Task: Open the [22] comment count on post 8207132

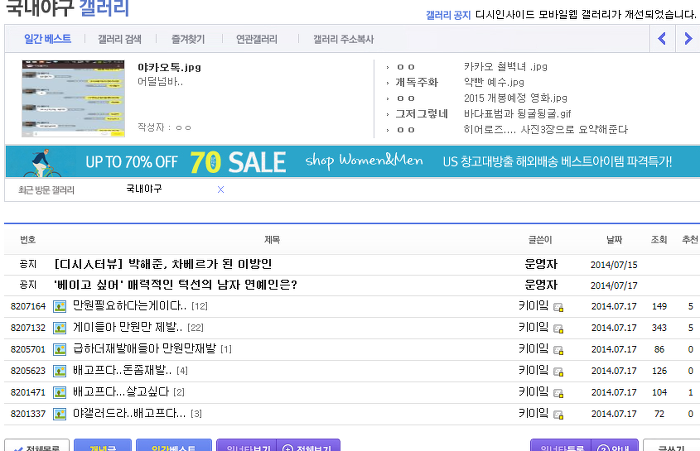Action: [196, 328]
